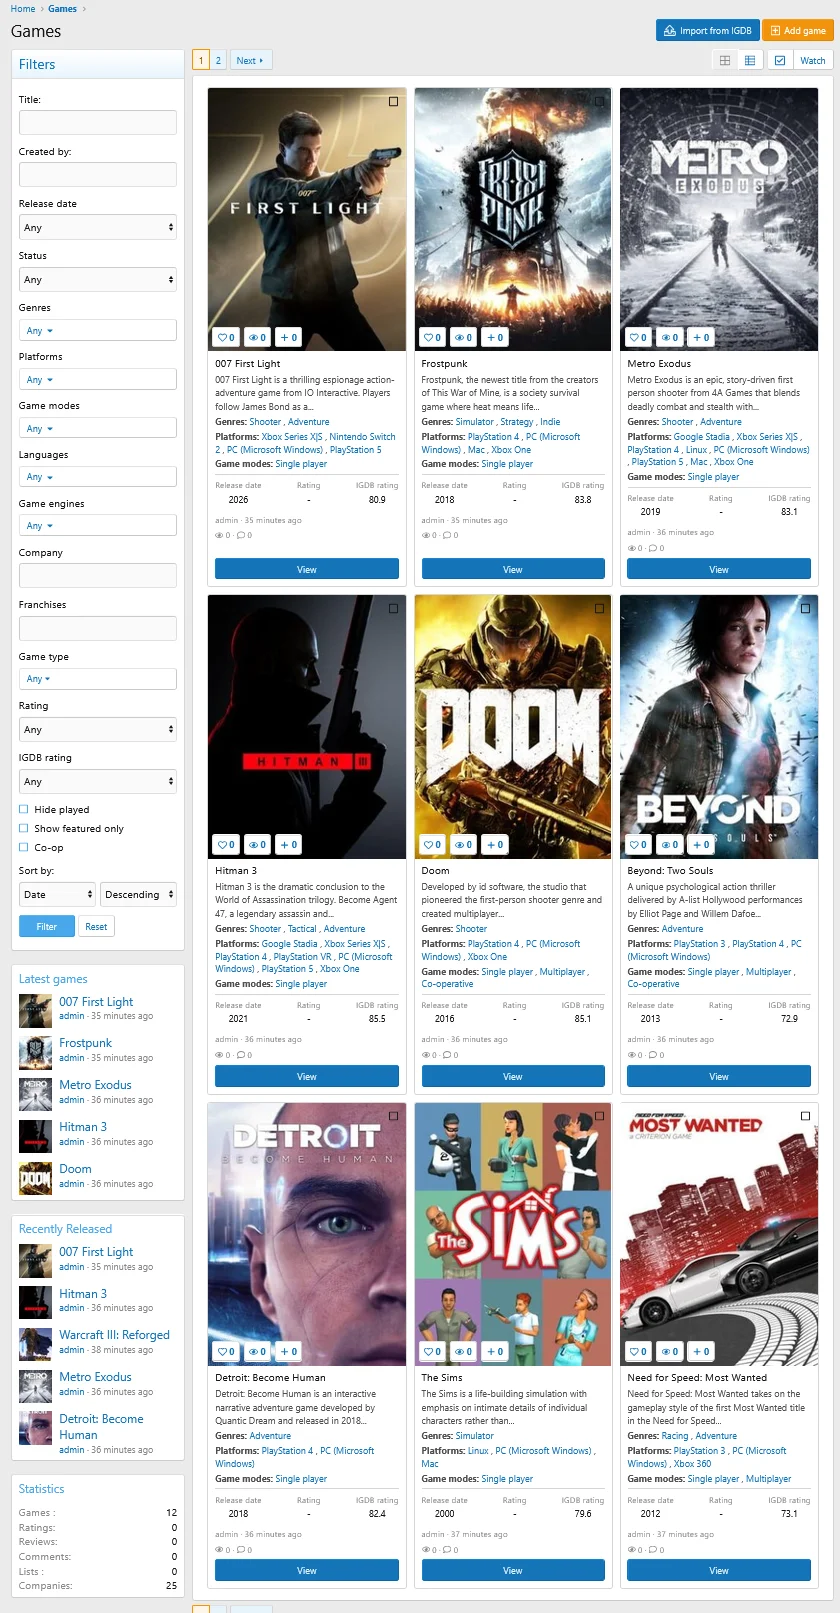Click the plus counter on Frostpunk card
The height and width of the screenshot is (1613, 840).
(x=495, y=337)
